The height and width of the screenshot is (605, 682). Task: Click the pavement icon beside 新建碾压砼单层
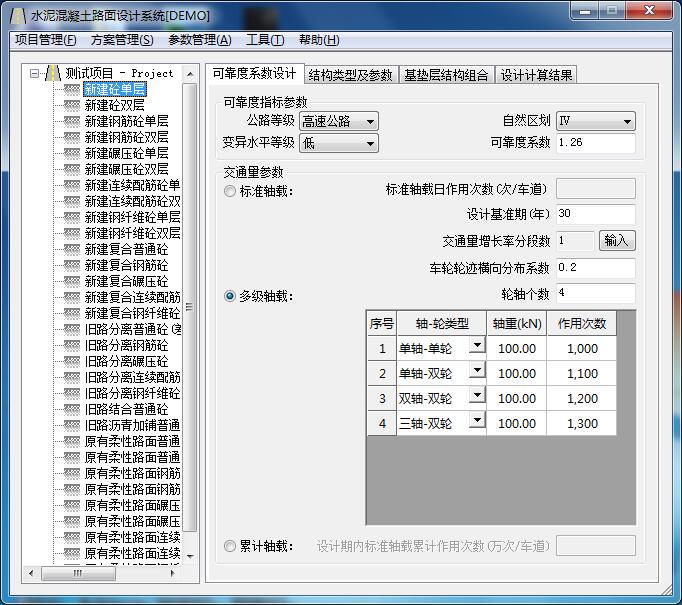[72, 153]
